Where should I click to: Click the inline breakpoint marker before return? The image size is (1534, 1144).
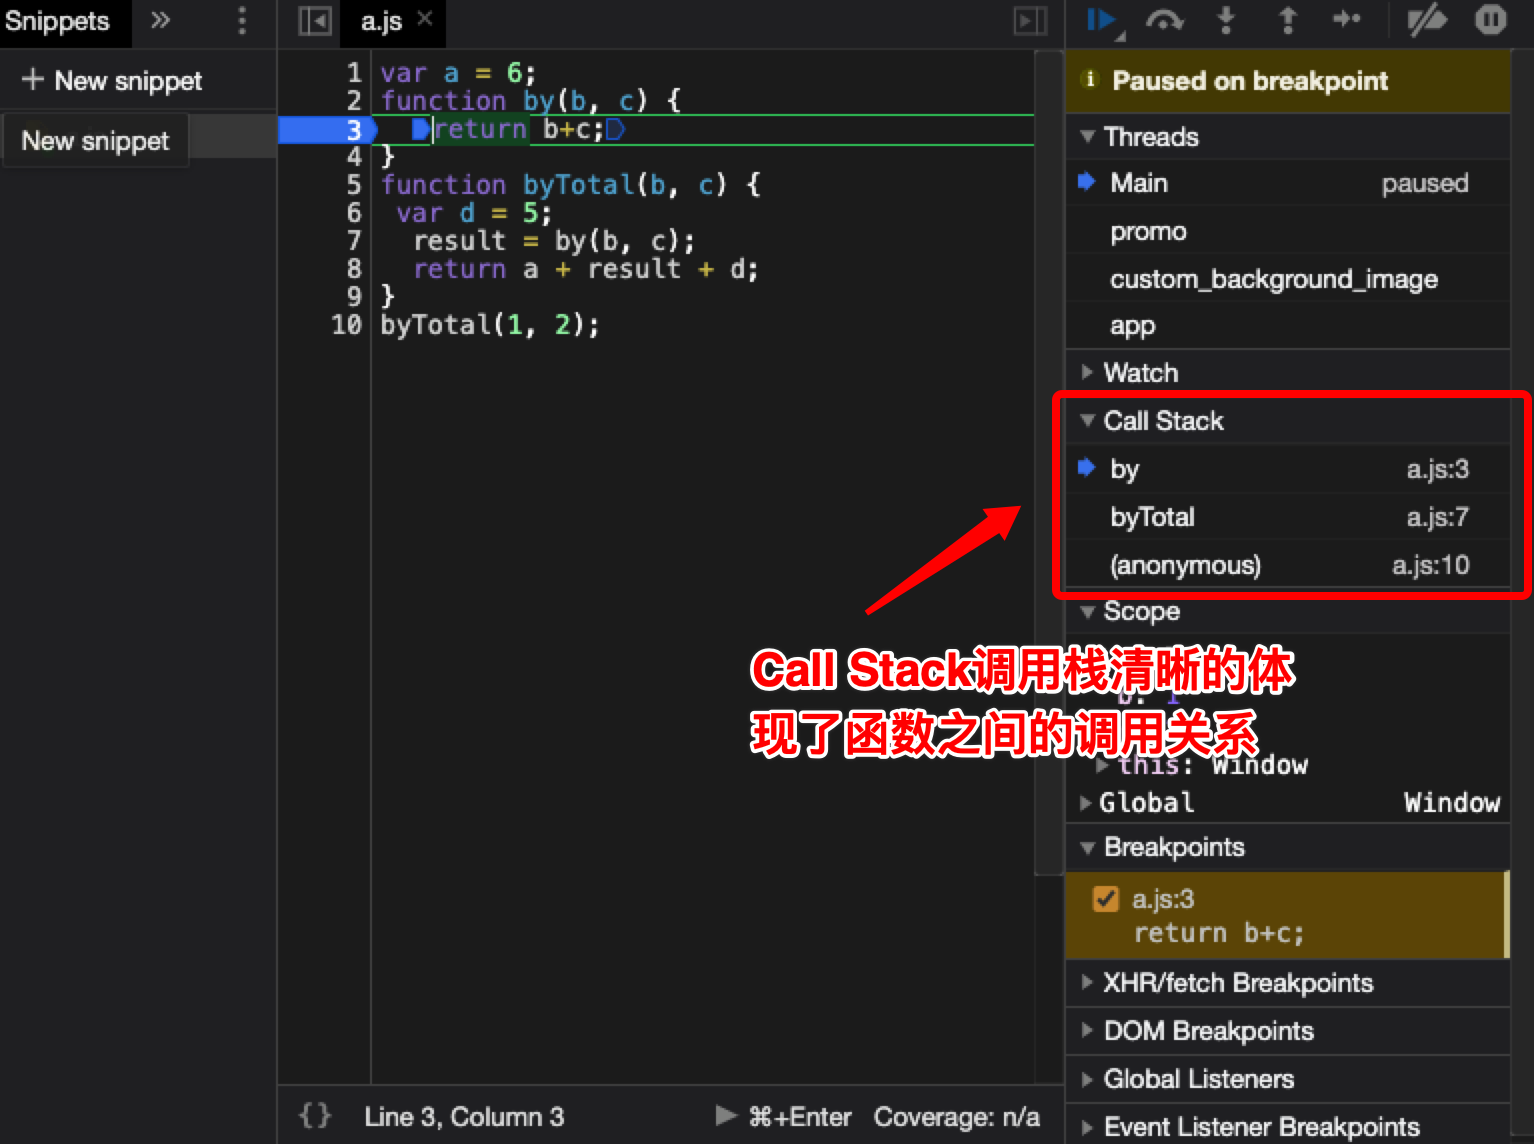420,129
